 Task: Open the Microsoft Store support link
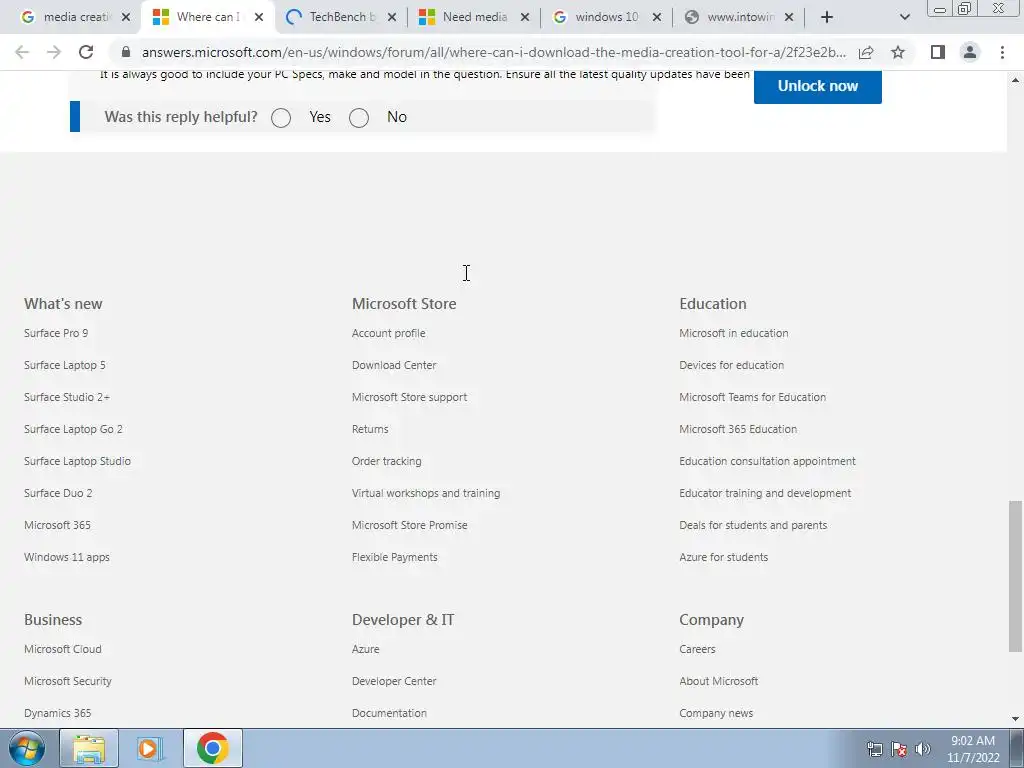point(409,397)
